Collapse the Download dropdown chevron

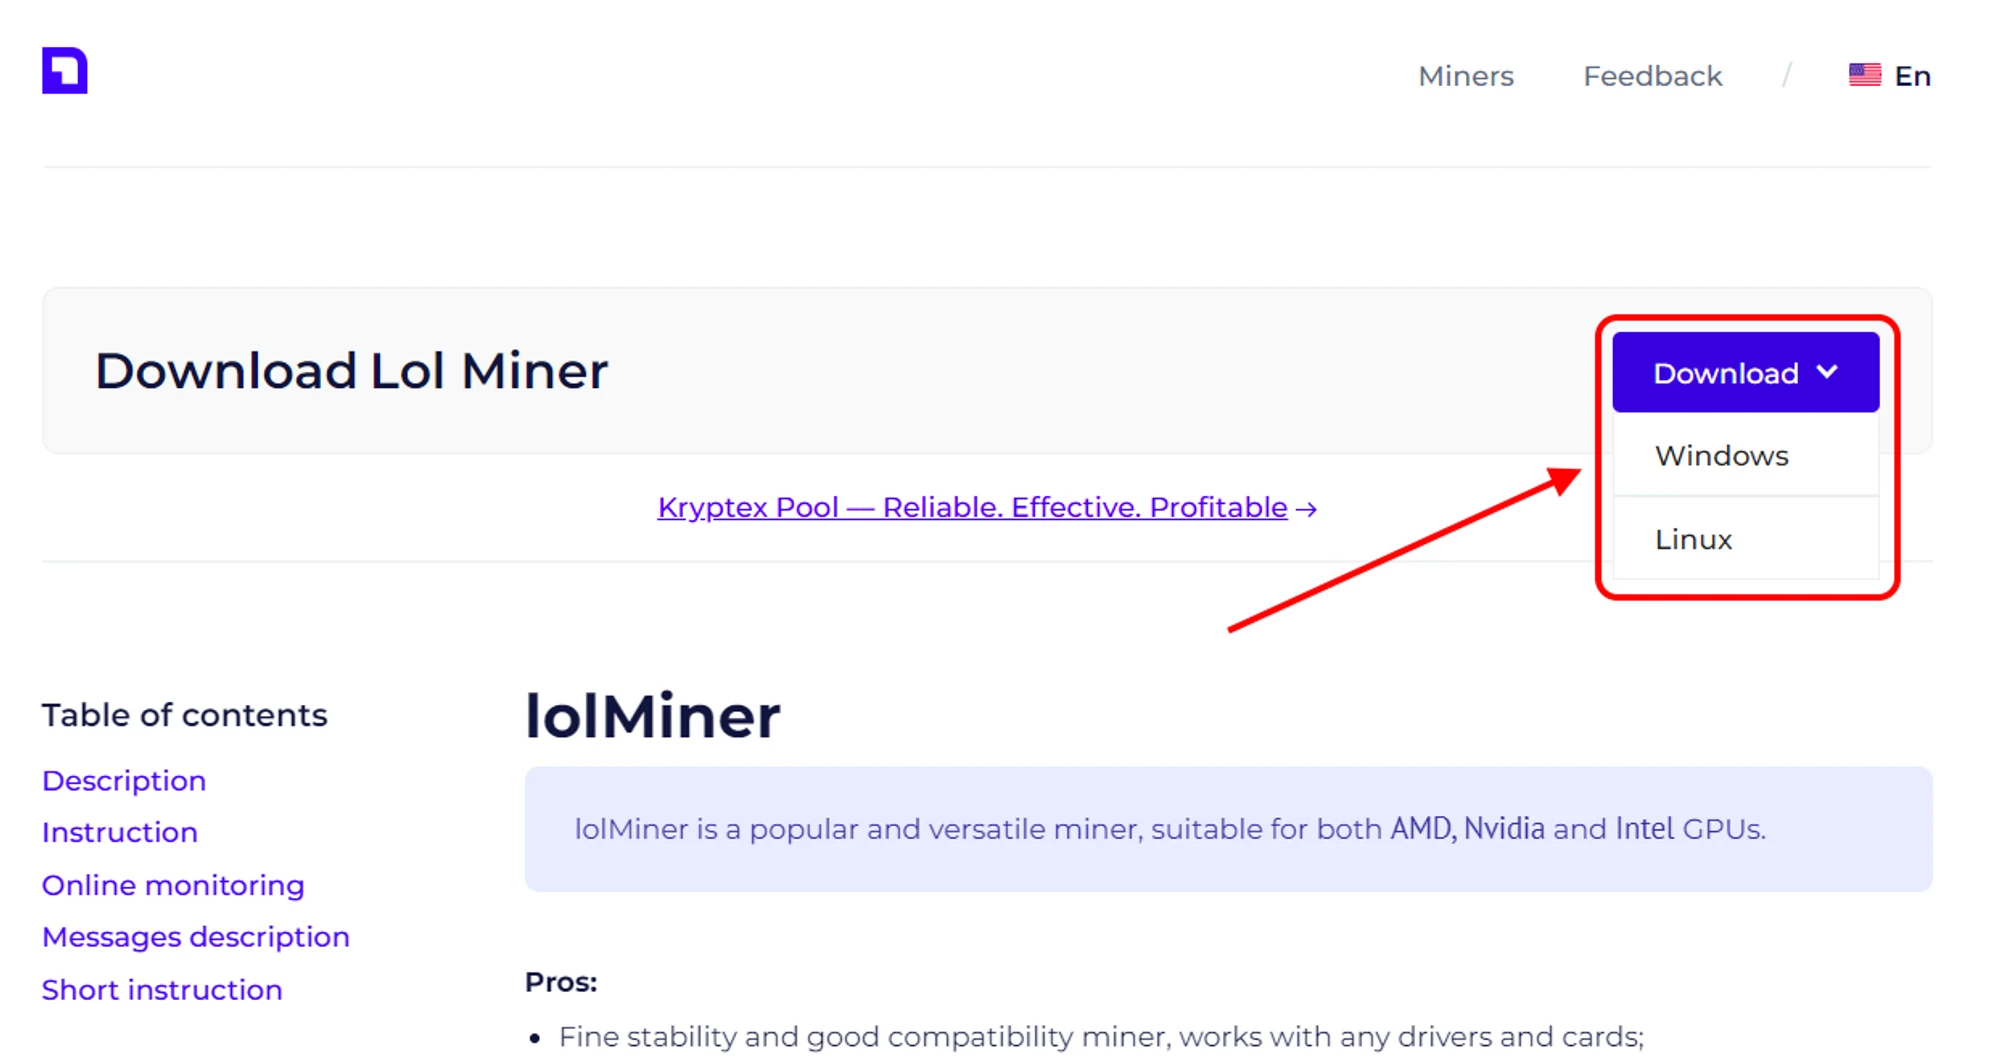click(1827, 372)
